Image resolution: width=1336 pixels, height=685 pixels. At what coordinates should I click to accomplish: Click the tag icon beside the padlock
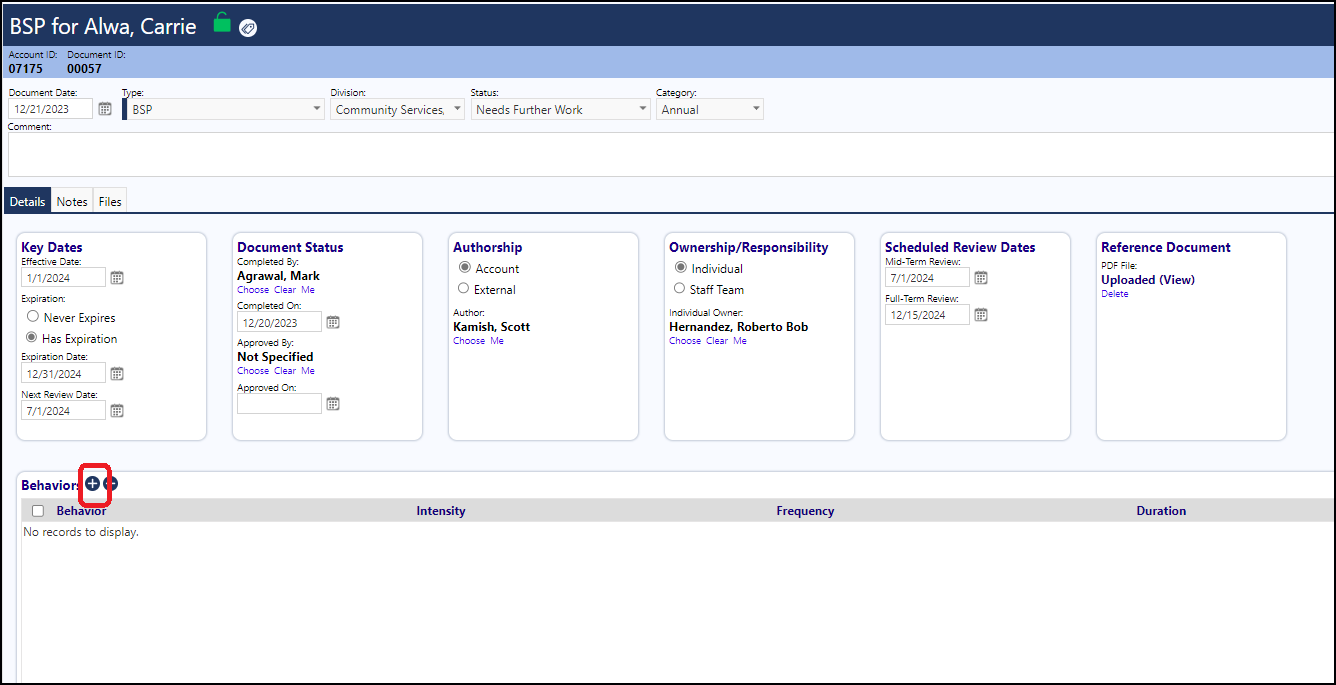[x=248, y=28]
